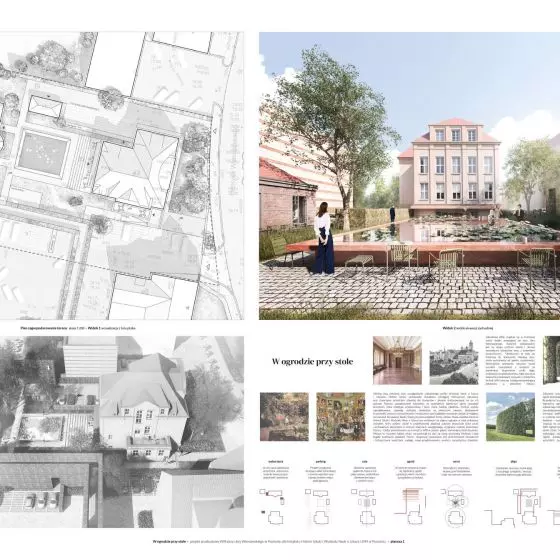The image size is (560, 560).
Task: Select the diagram with red horizontal lines
Action: tap(411, 506)
